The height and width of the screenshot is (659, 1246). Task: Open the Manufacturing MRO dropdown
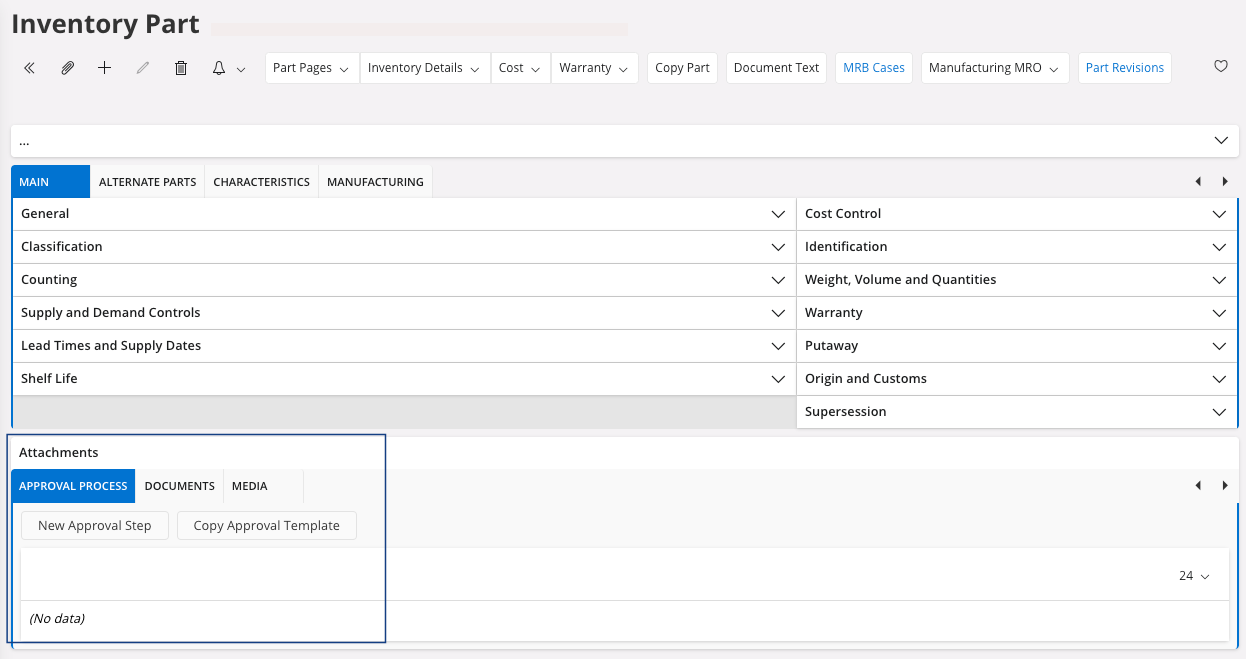(x=994, y=68)
